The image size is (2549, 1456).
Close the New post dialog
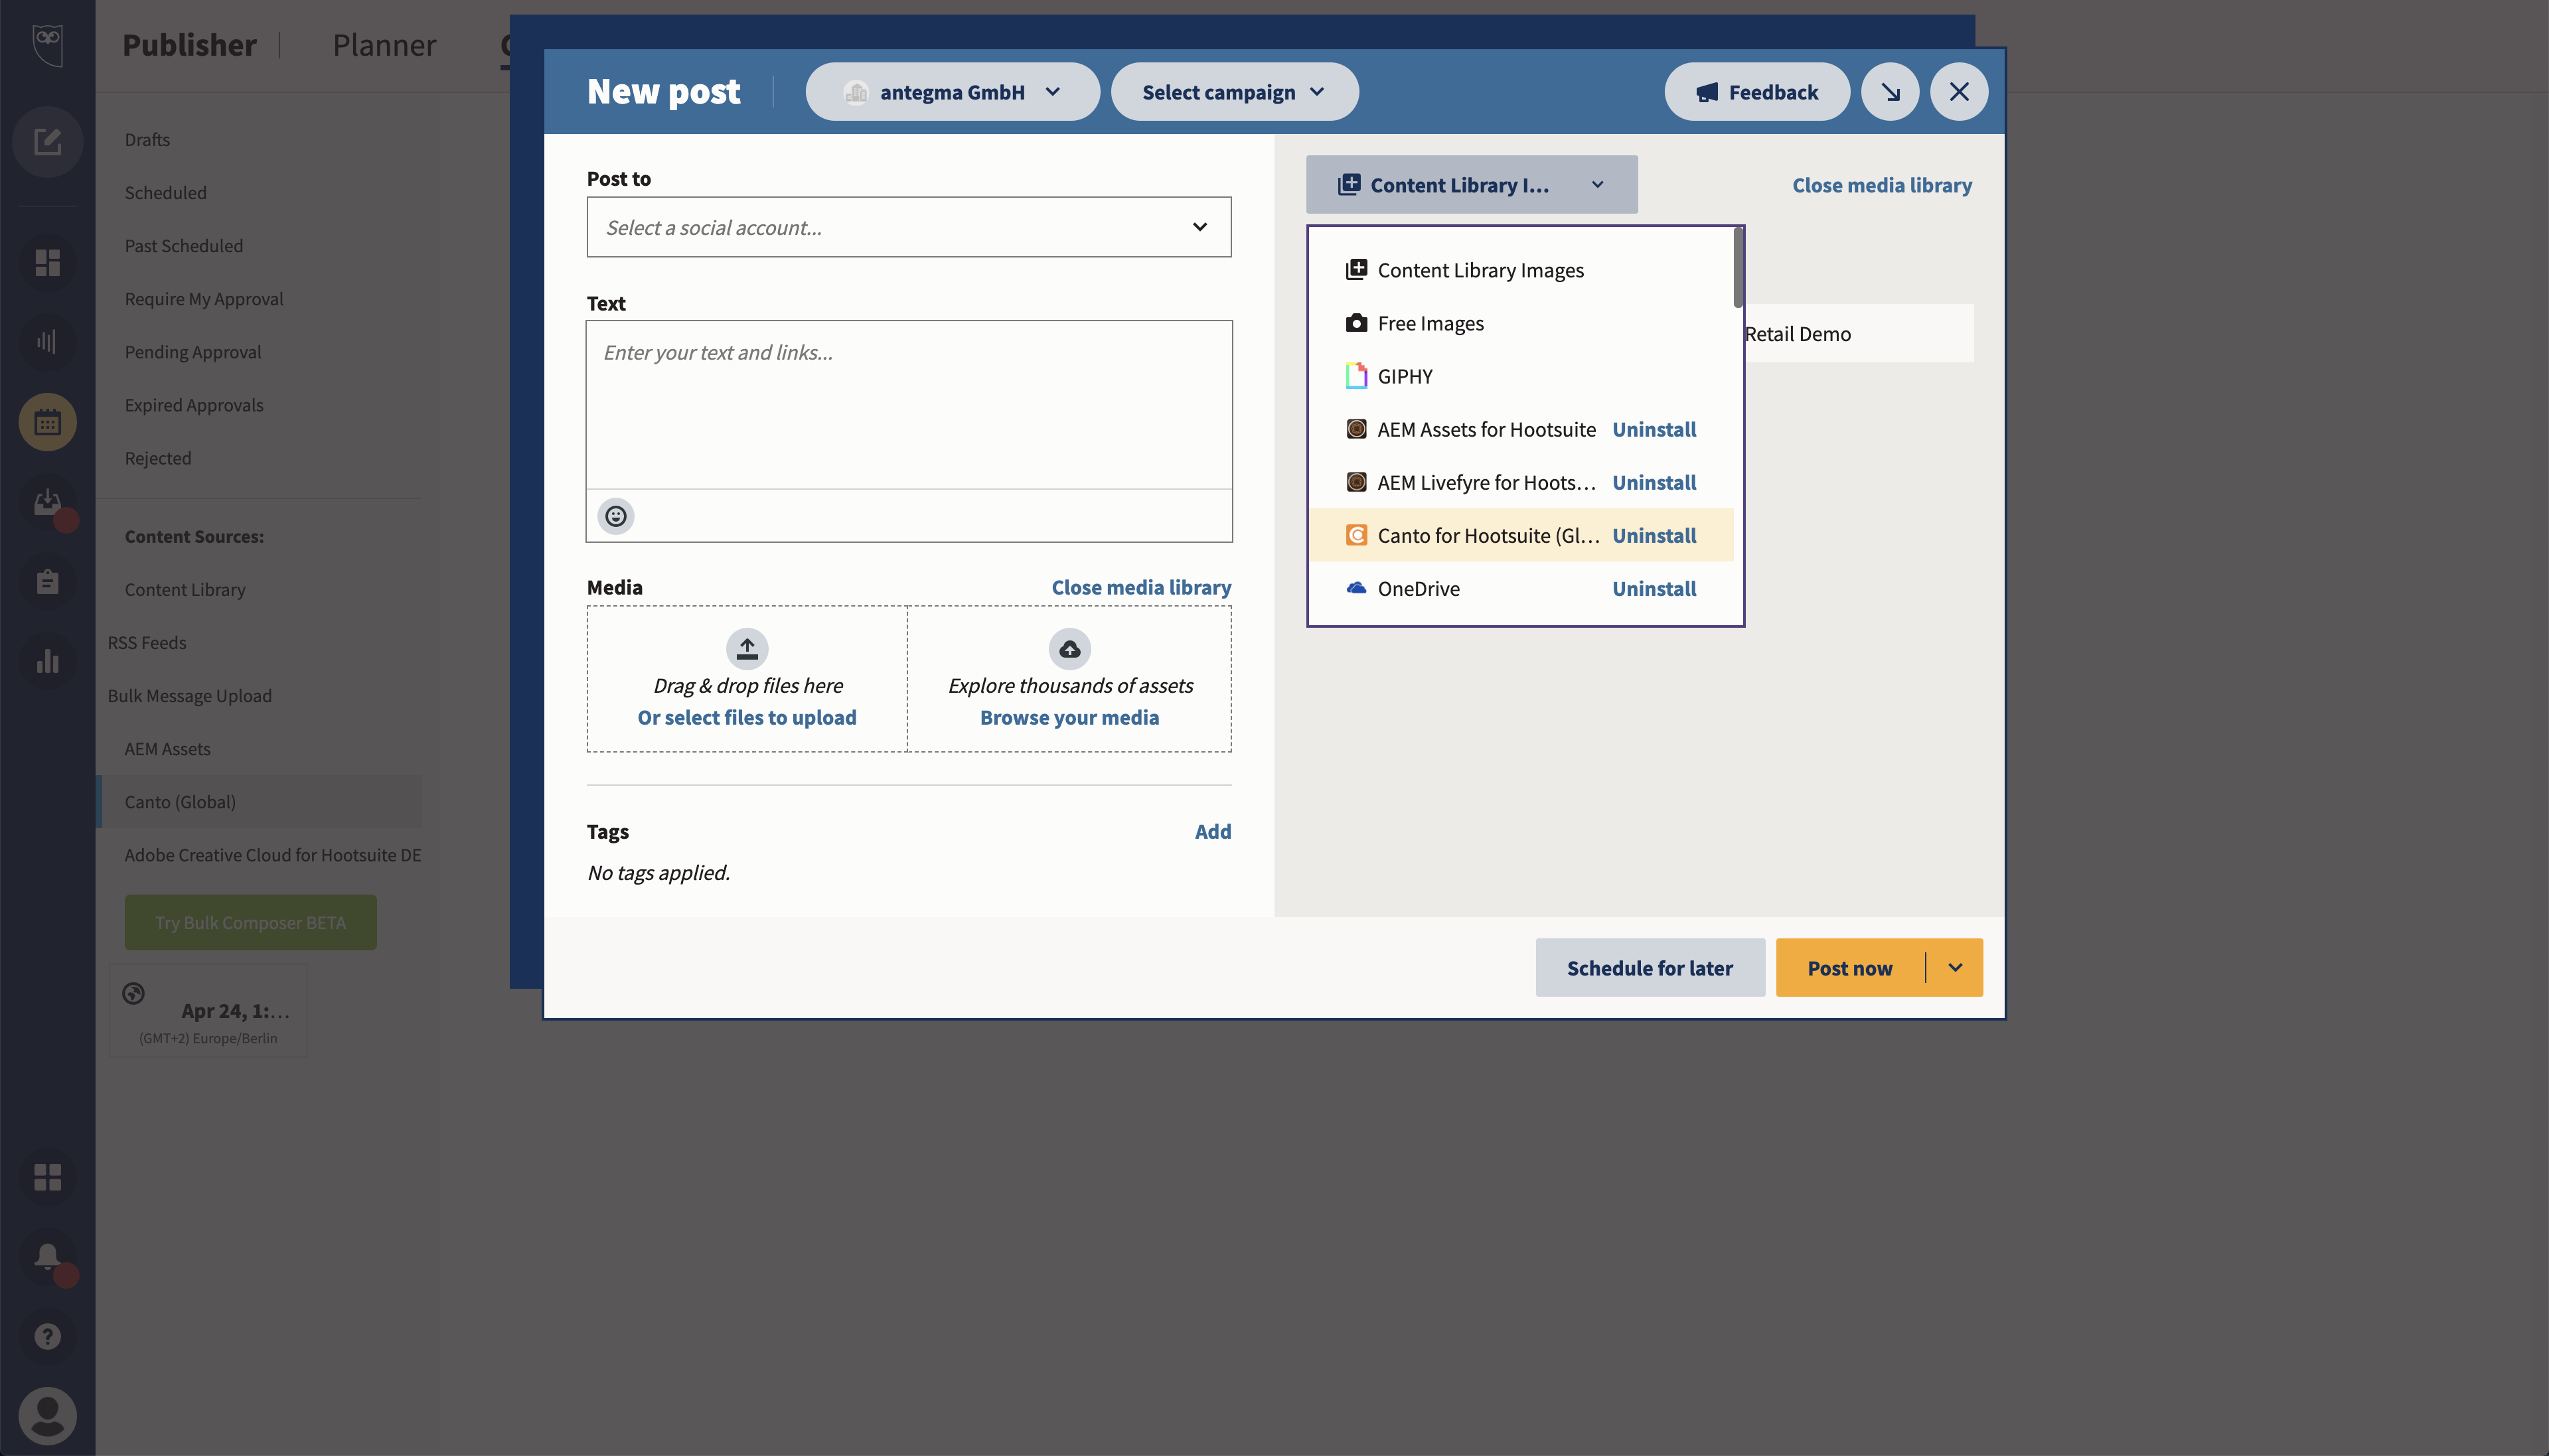click(1959, 92)
